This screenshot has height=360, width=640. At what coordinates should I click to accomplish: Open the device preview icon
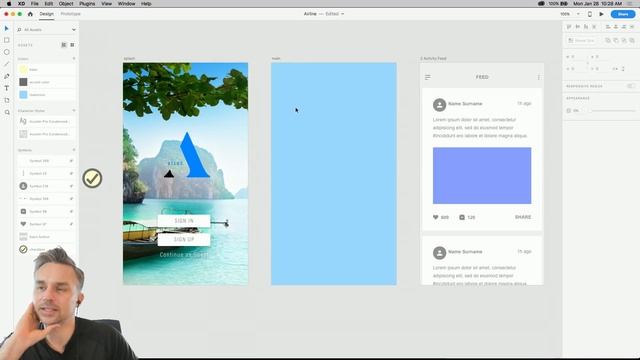point(589,14)
